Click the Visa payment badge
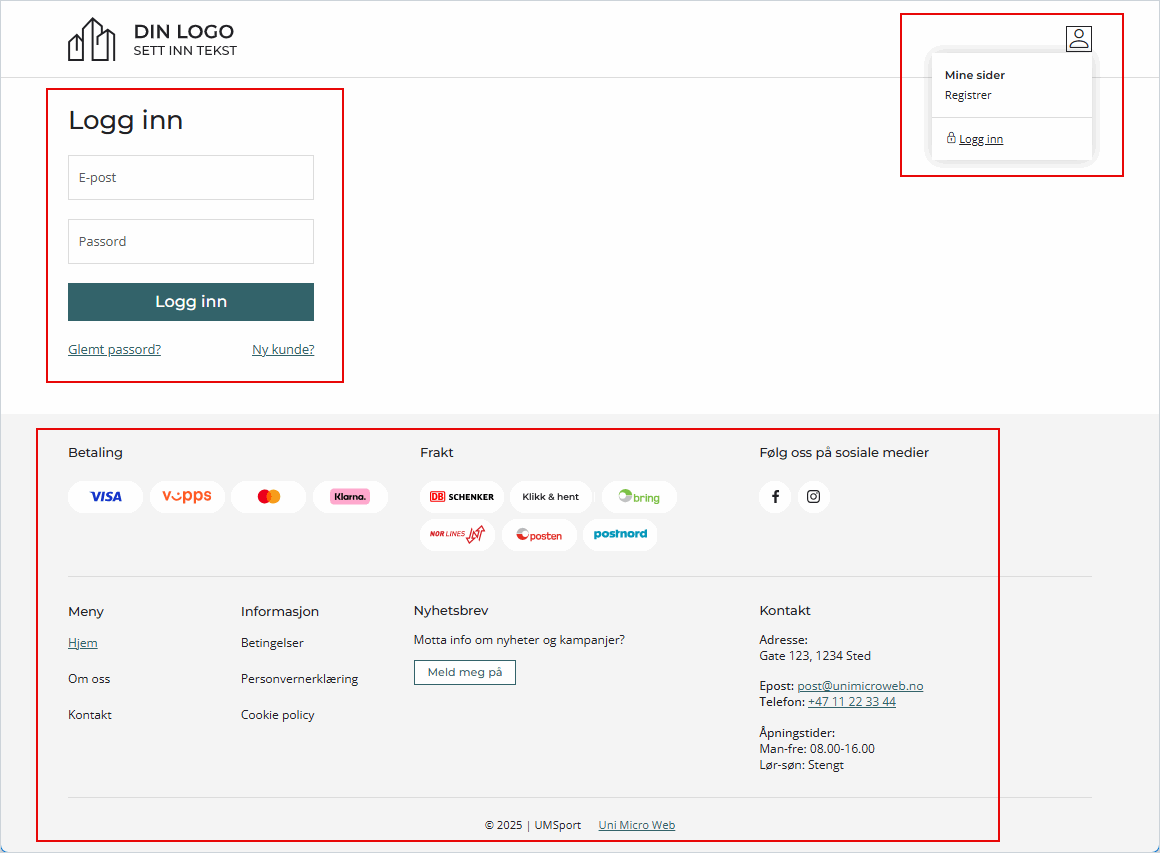 pos(105,497)
